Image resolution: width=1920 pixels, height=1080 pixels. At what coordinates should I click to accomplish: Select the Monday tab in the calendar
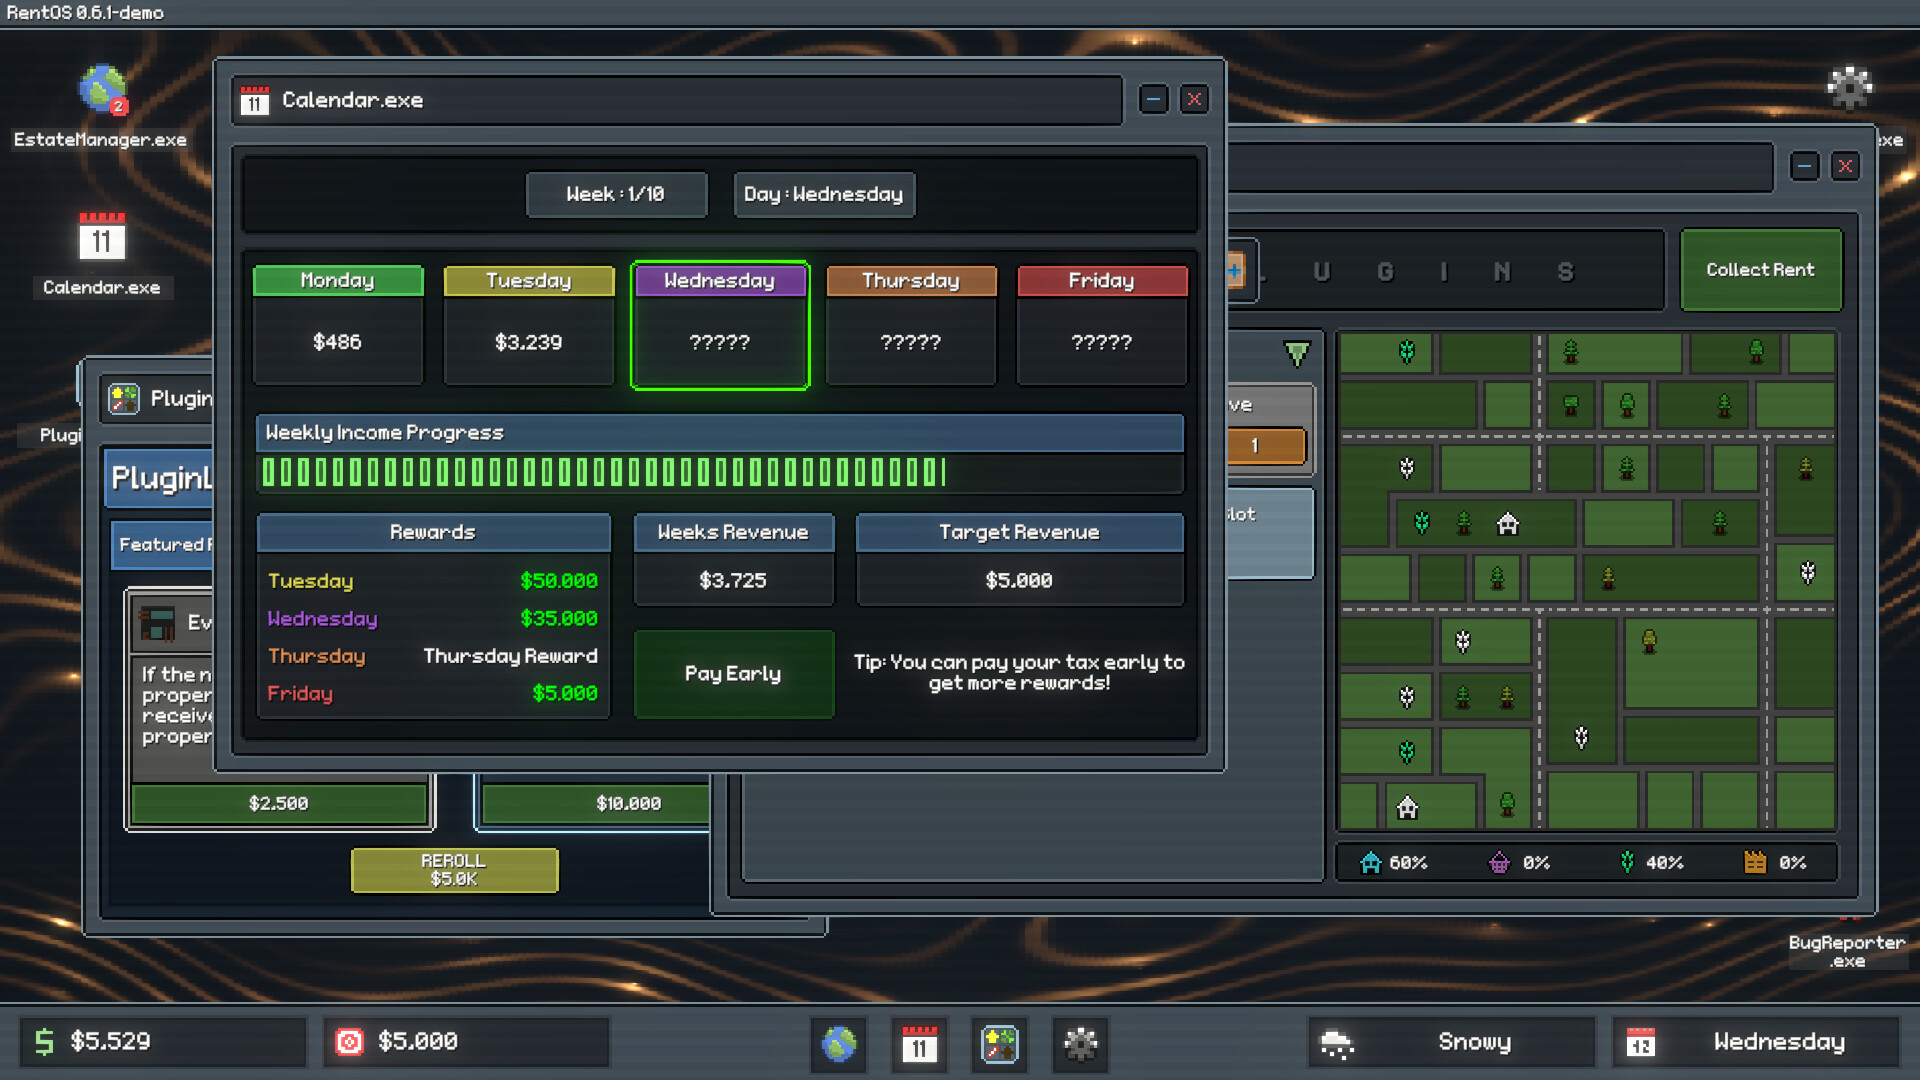click(337, 281)
